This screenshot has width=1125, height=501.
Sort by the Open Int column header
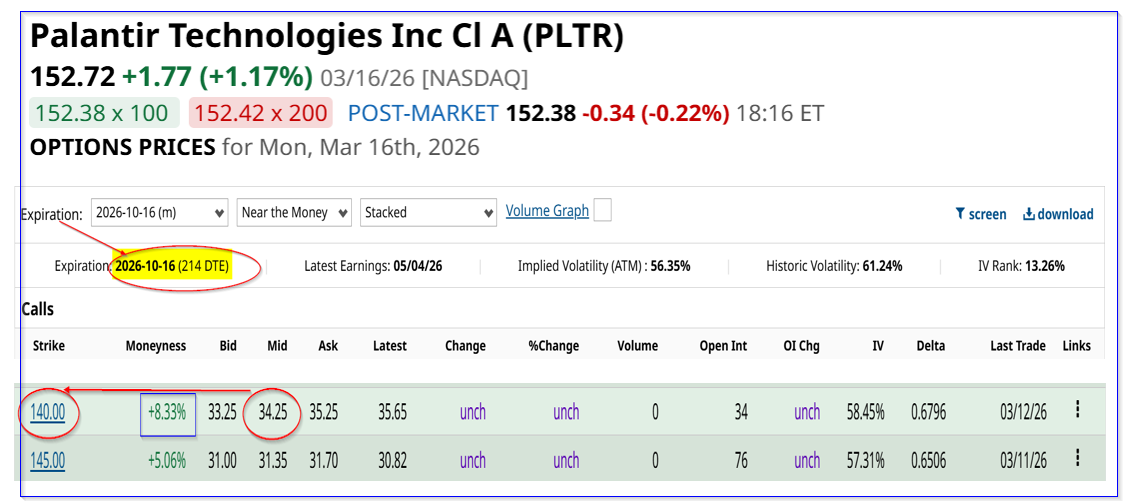(723, 346)
